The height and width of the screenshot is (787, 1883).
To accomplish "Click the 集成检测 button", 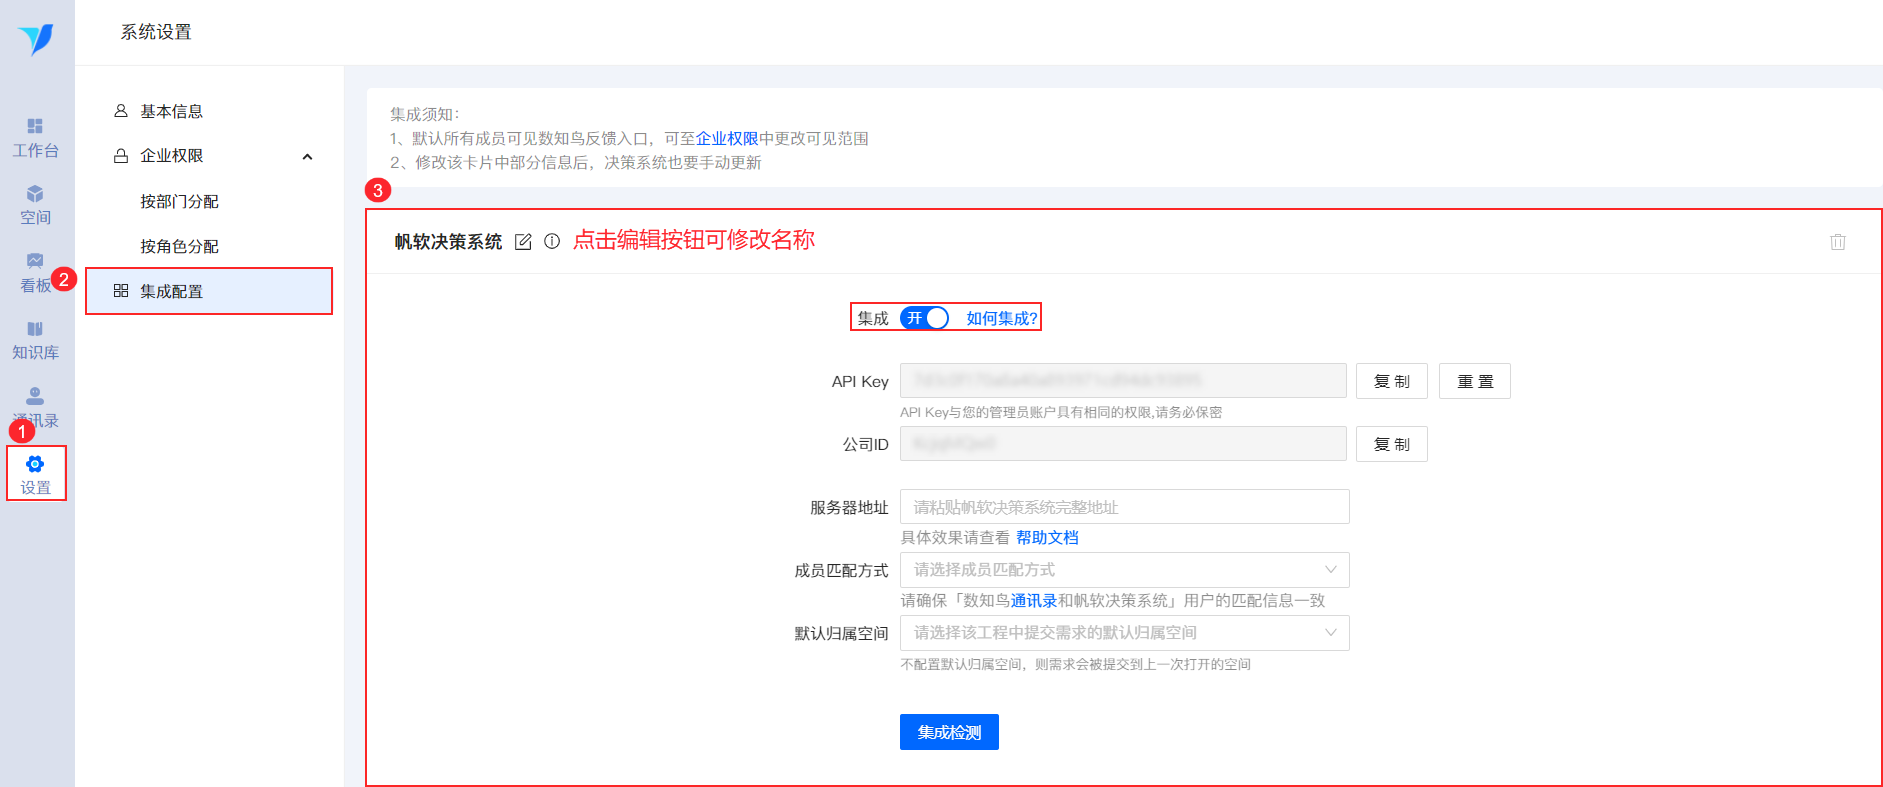I will pos(949,732).
